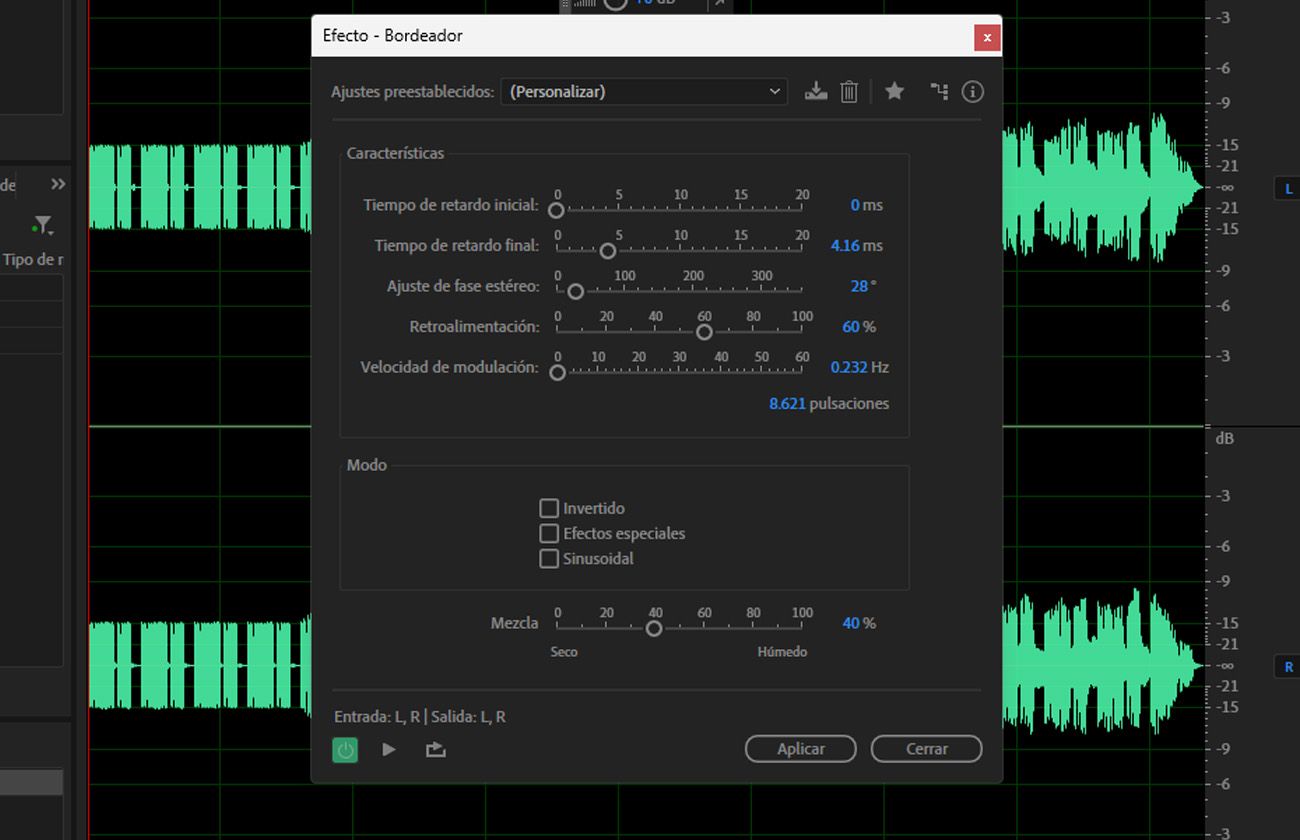The width and height of the screenshot is (1300, 840).
Task: Start effect preview playback
Action: [389, 749]
